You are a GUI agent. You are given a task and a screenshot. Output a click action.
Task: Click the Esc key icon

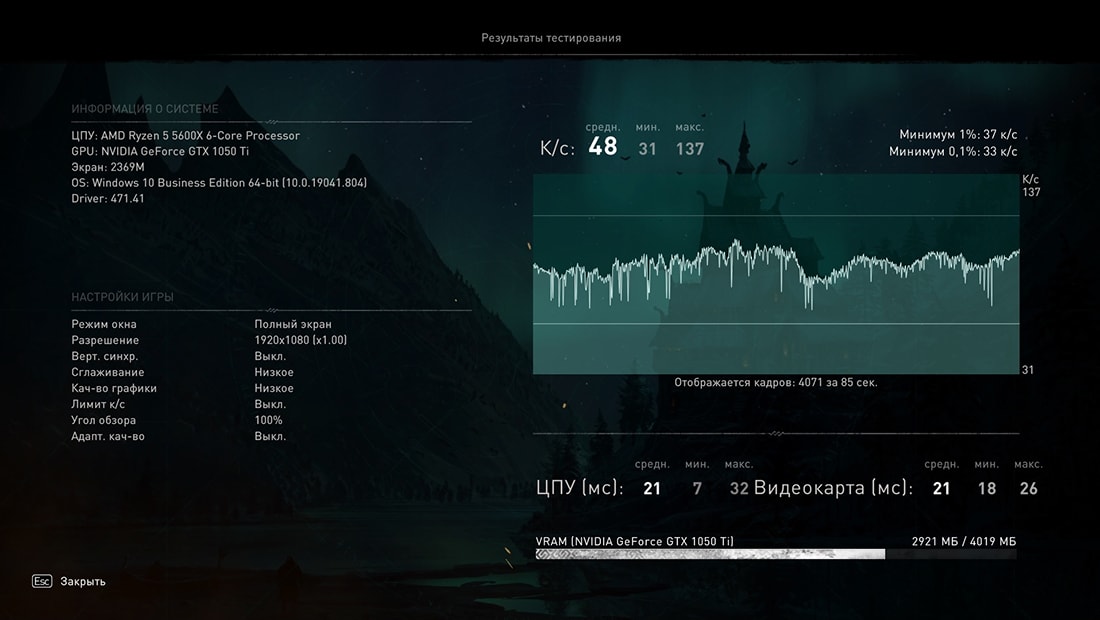[x=42, y=581]
